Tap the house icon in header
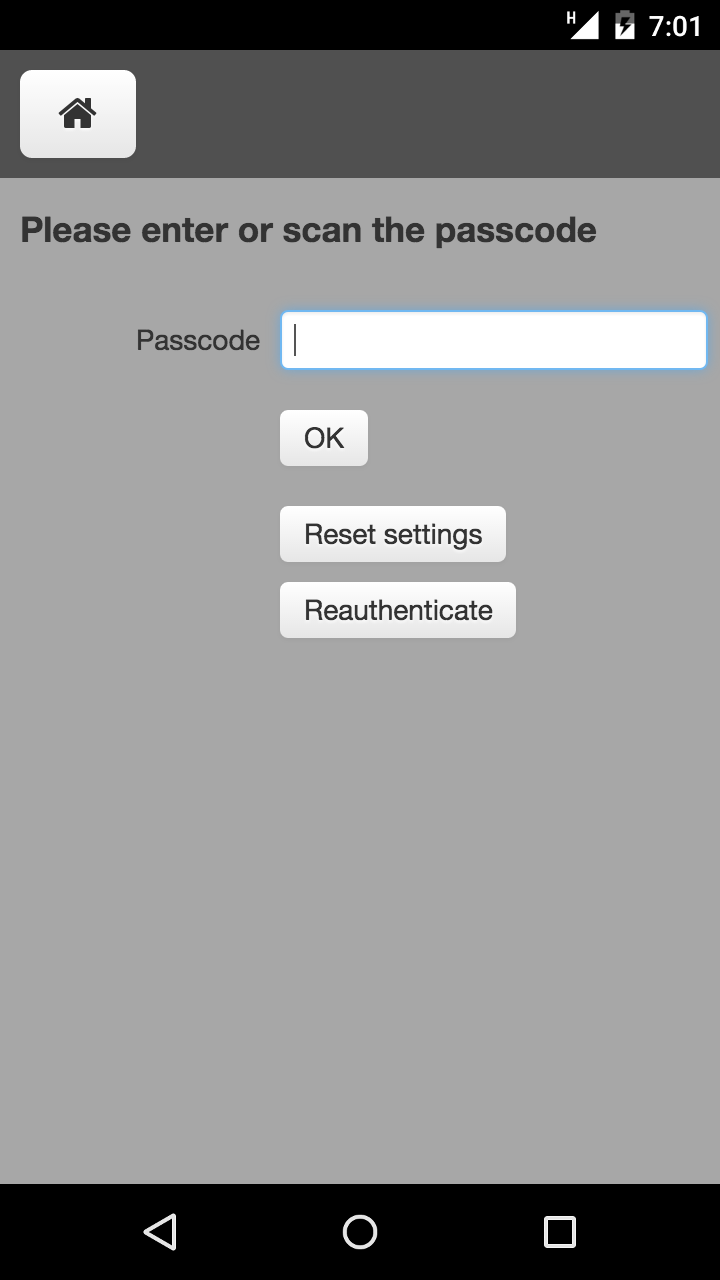This screenshot has height=1280, width=720. [x=78, y=114]
